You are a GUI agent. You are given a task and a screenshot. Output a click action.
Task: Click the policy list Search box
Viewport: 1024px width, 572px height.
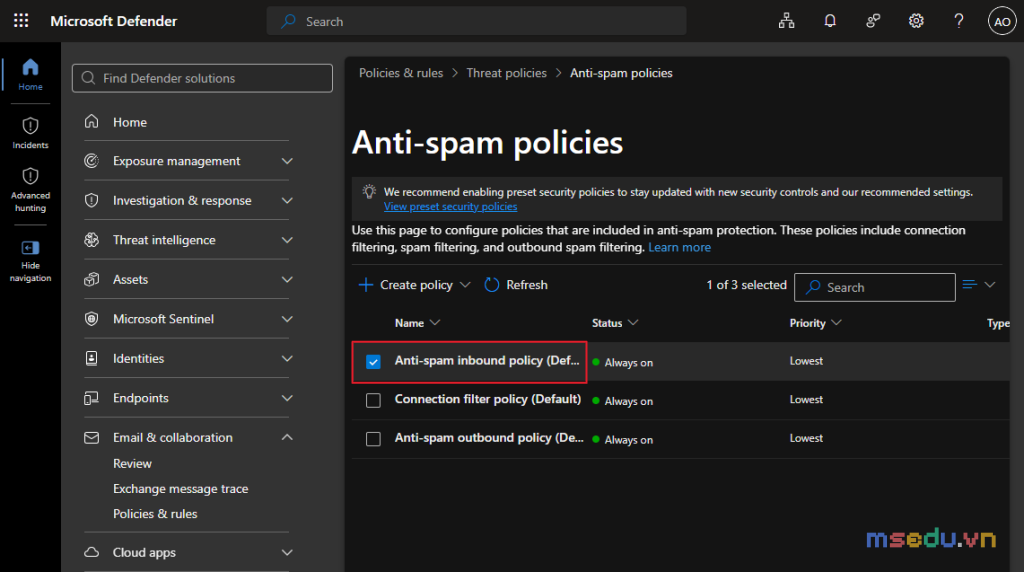click(x=874, y=287)
